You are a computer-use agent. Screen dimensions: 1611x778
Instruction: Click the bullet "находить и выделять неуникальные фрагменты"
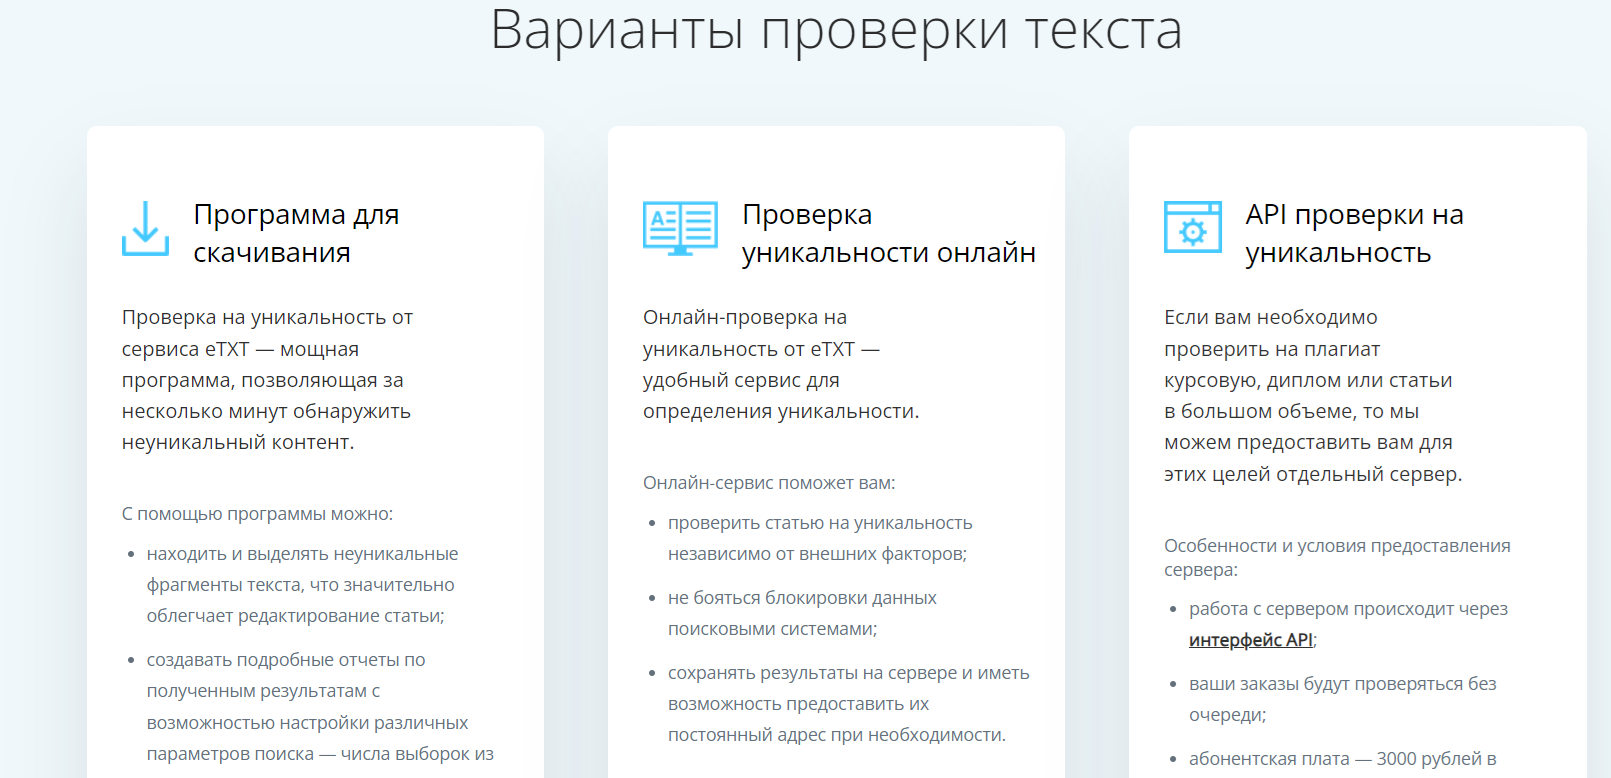pos(302,585)
